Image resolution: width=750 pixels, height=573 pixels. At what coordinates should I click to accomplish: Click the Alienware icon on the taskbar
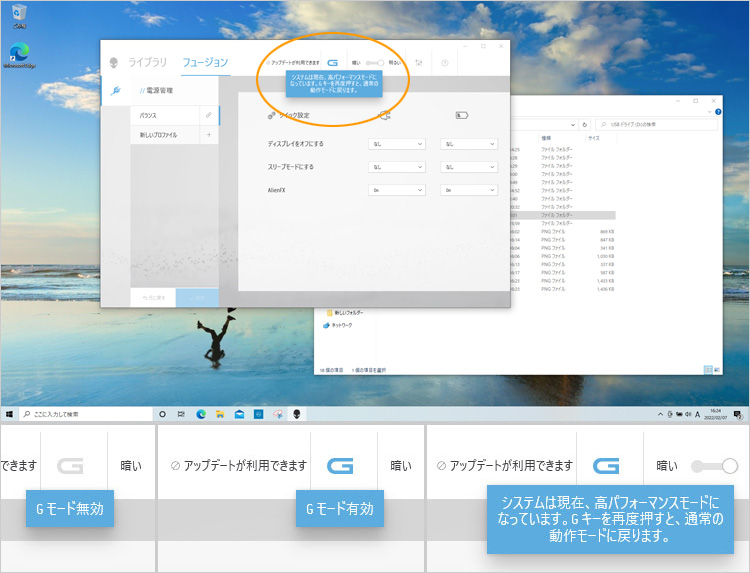297,414
